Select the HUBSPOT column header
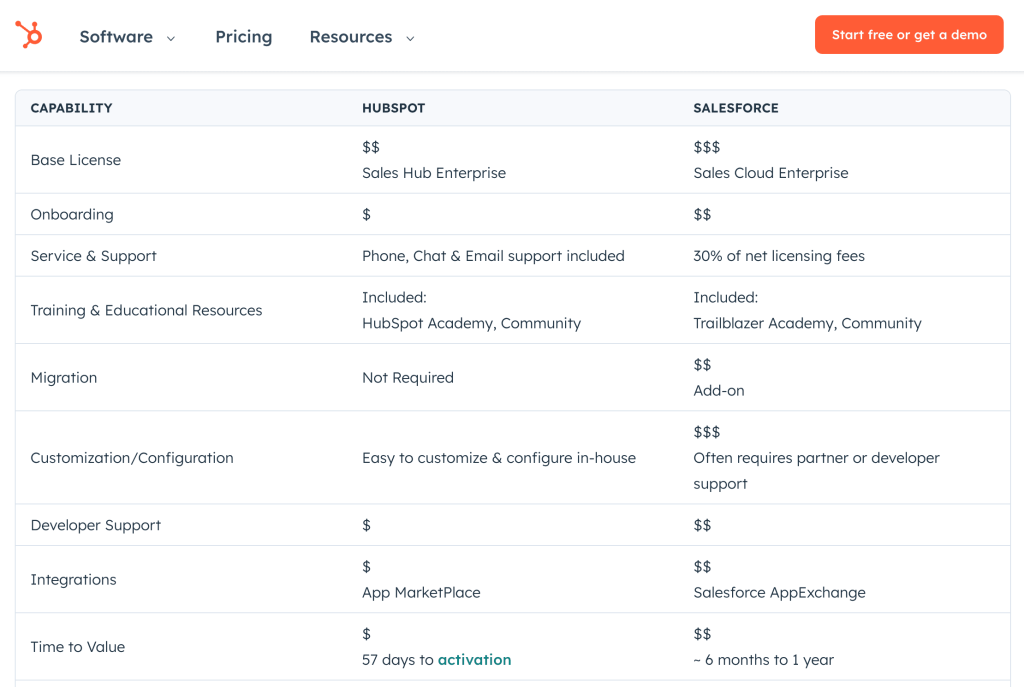Viewport: 1024px width, 687px height. 393,108
